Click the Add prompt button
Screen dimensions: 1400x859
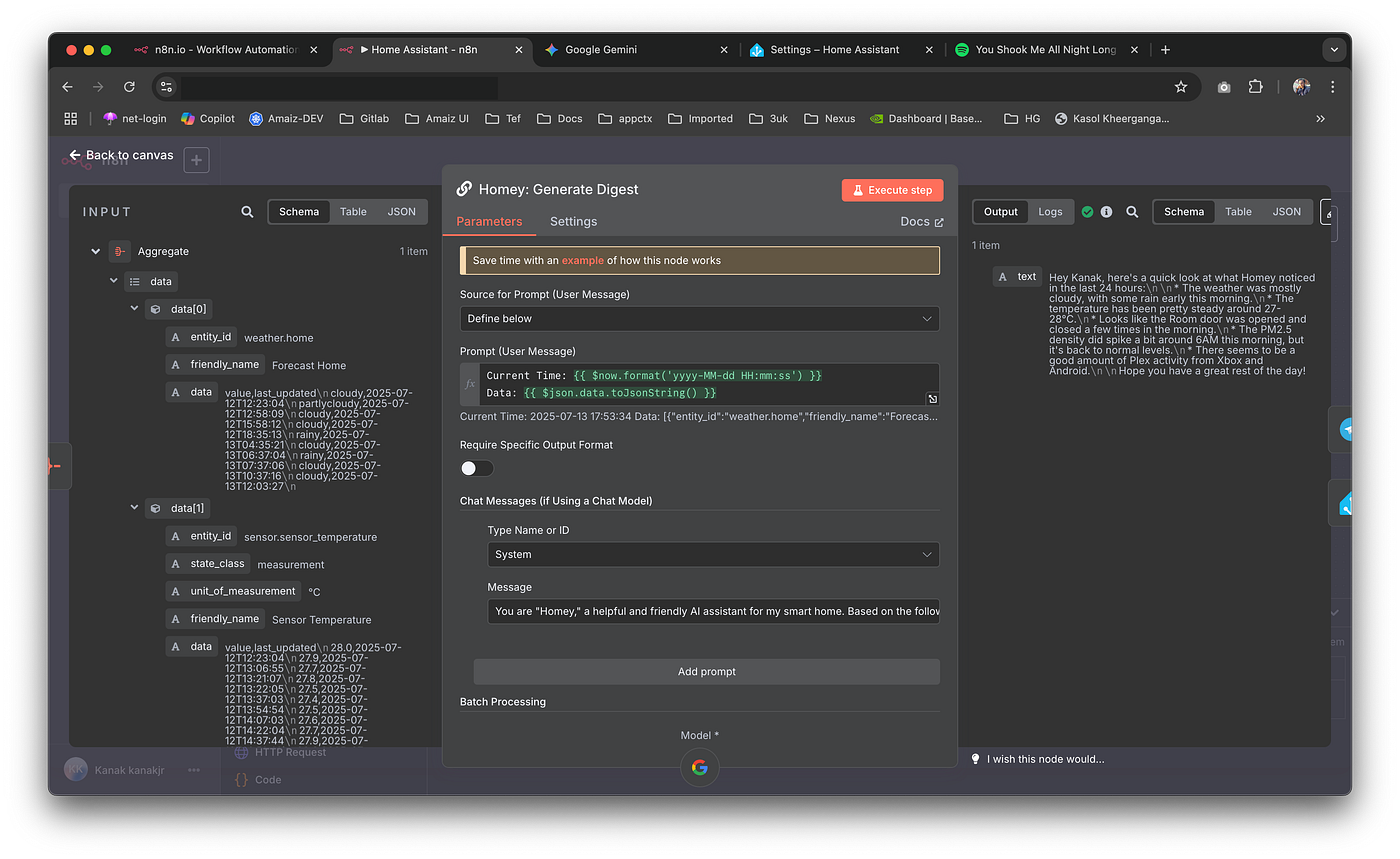pos(706,671)
